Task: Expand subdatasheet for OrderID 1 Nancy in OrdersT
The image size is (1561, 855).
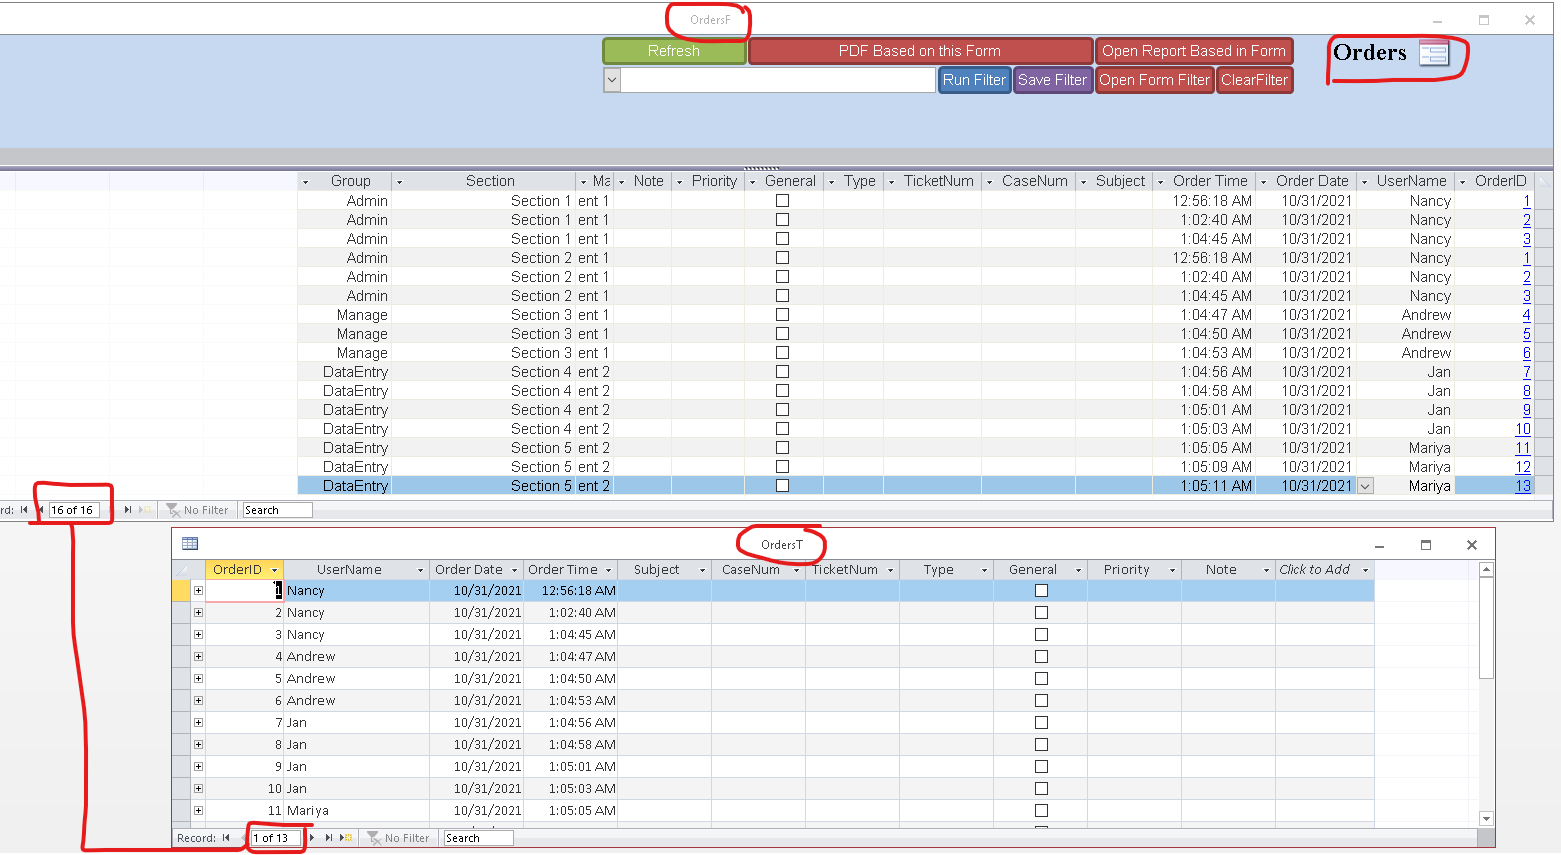Action: pyautogui.click(x=198, y=591)
